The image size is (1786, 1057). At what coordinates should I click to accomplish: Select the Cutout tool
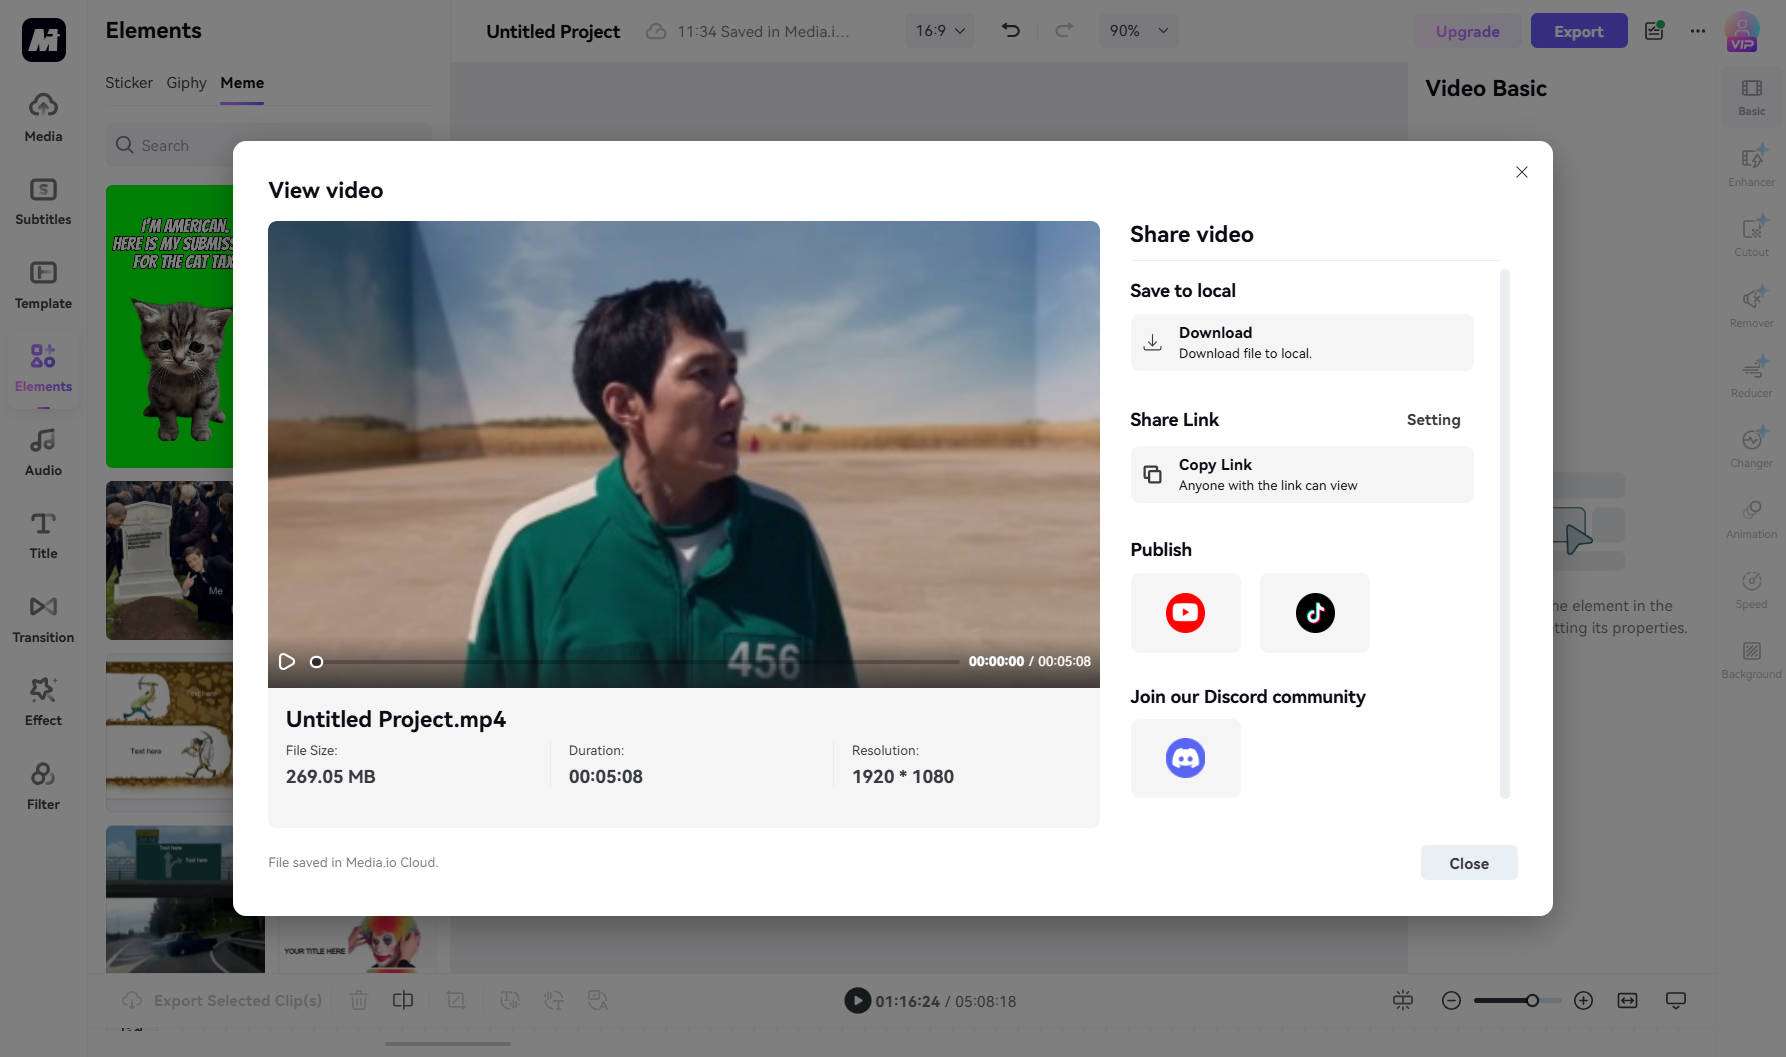pyautogui.click(x=1751, y=236)
